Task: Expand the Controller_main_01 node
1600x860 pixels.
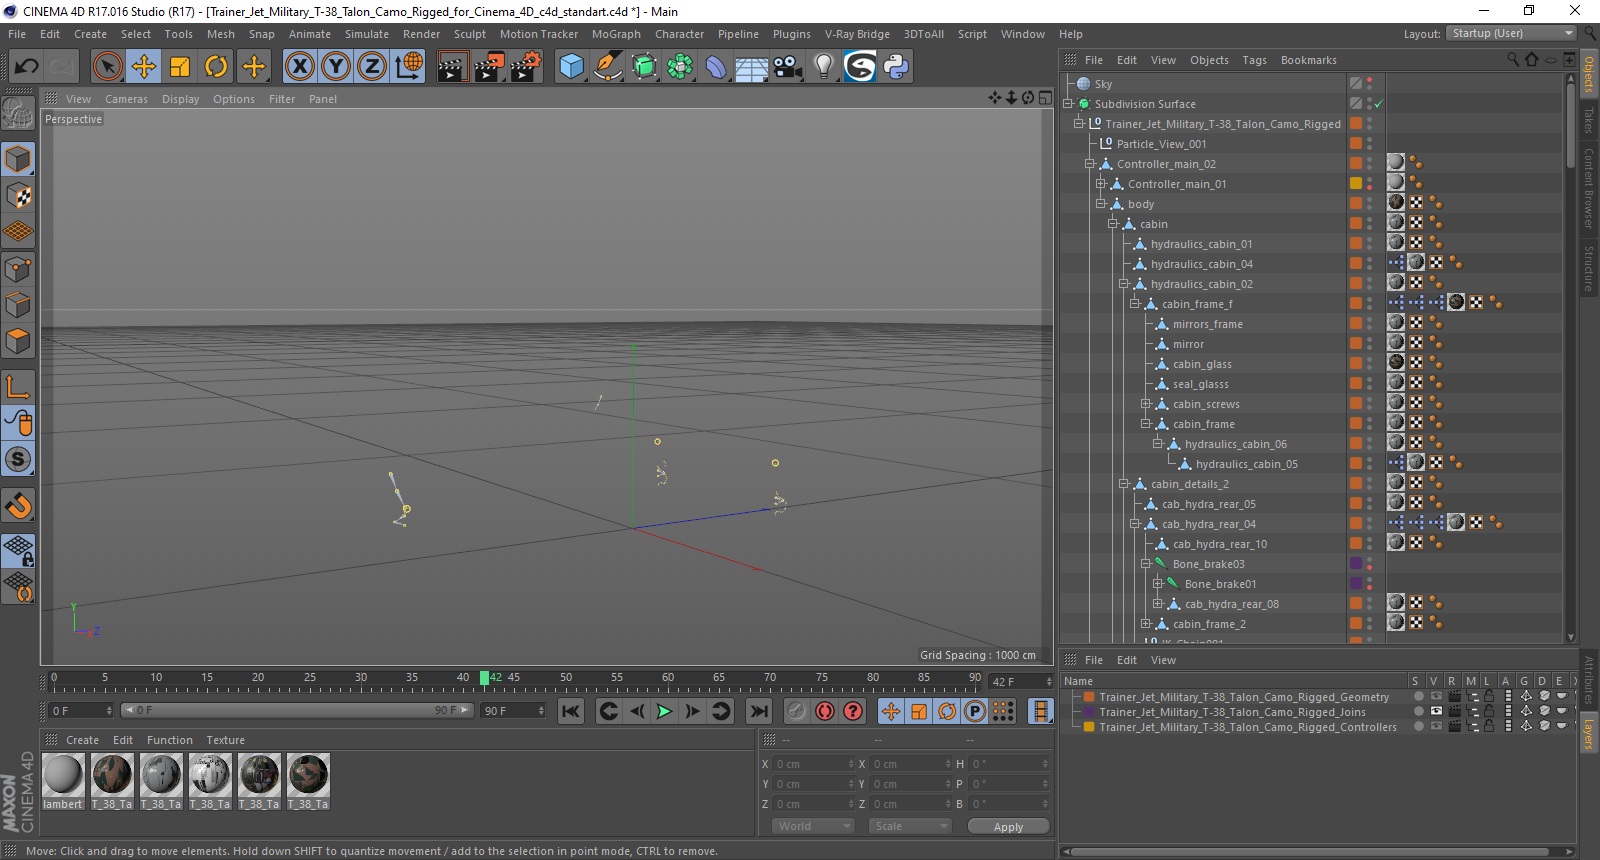Action: pos(1101,184)
